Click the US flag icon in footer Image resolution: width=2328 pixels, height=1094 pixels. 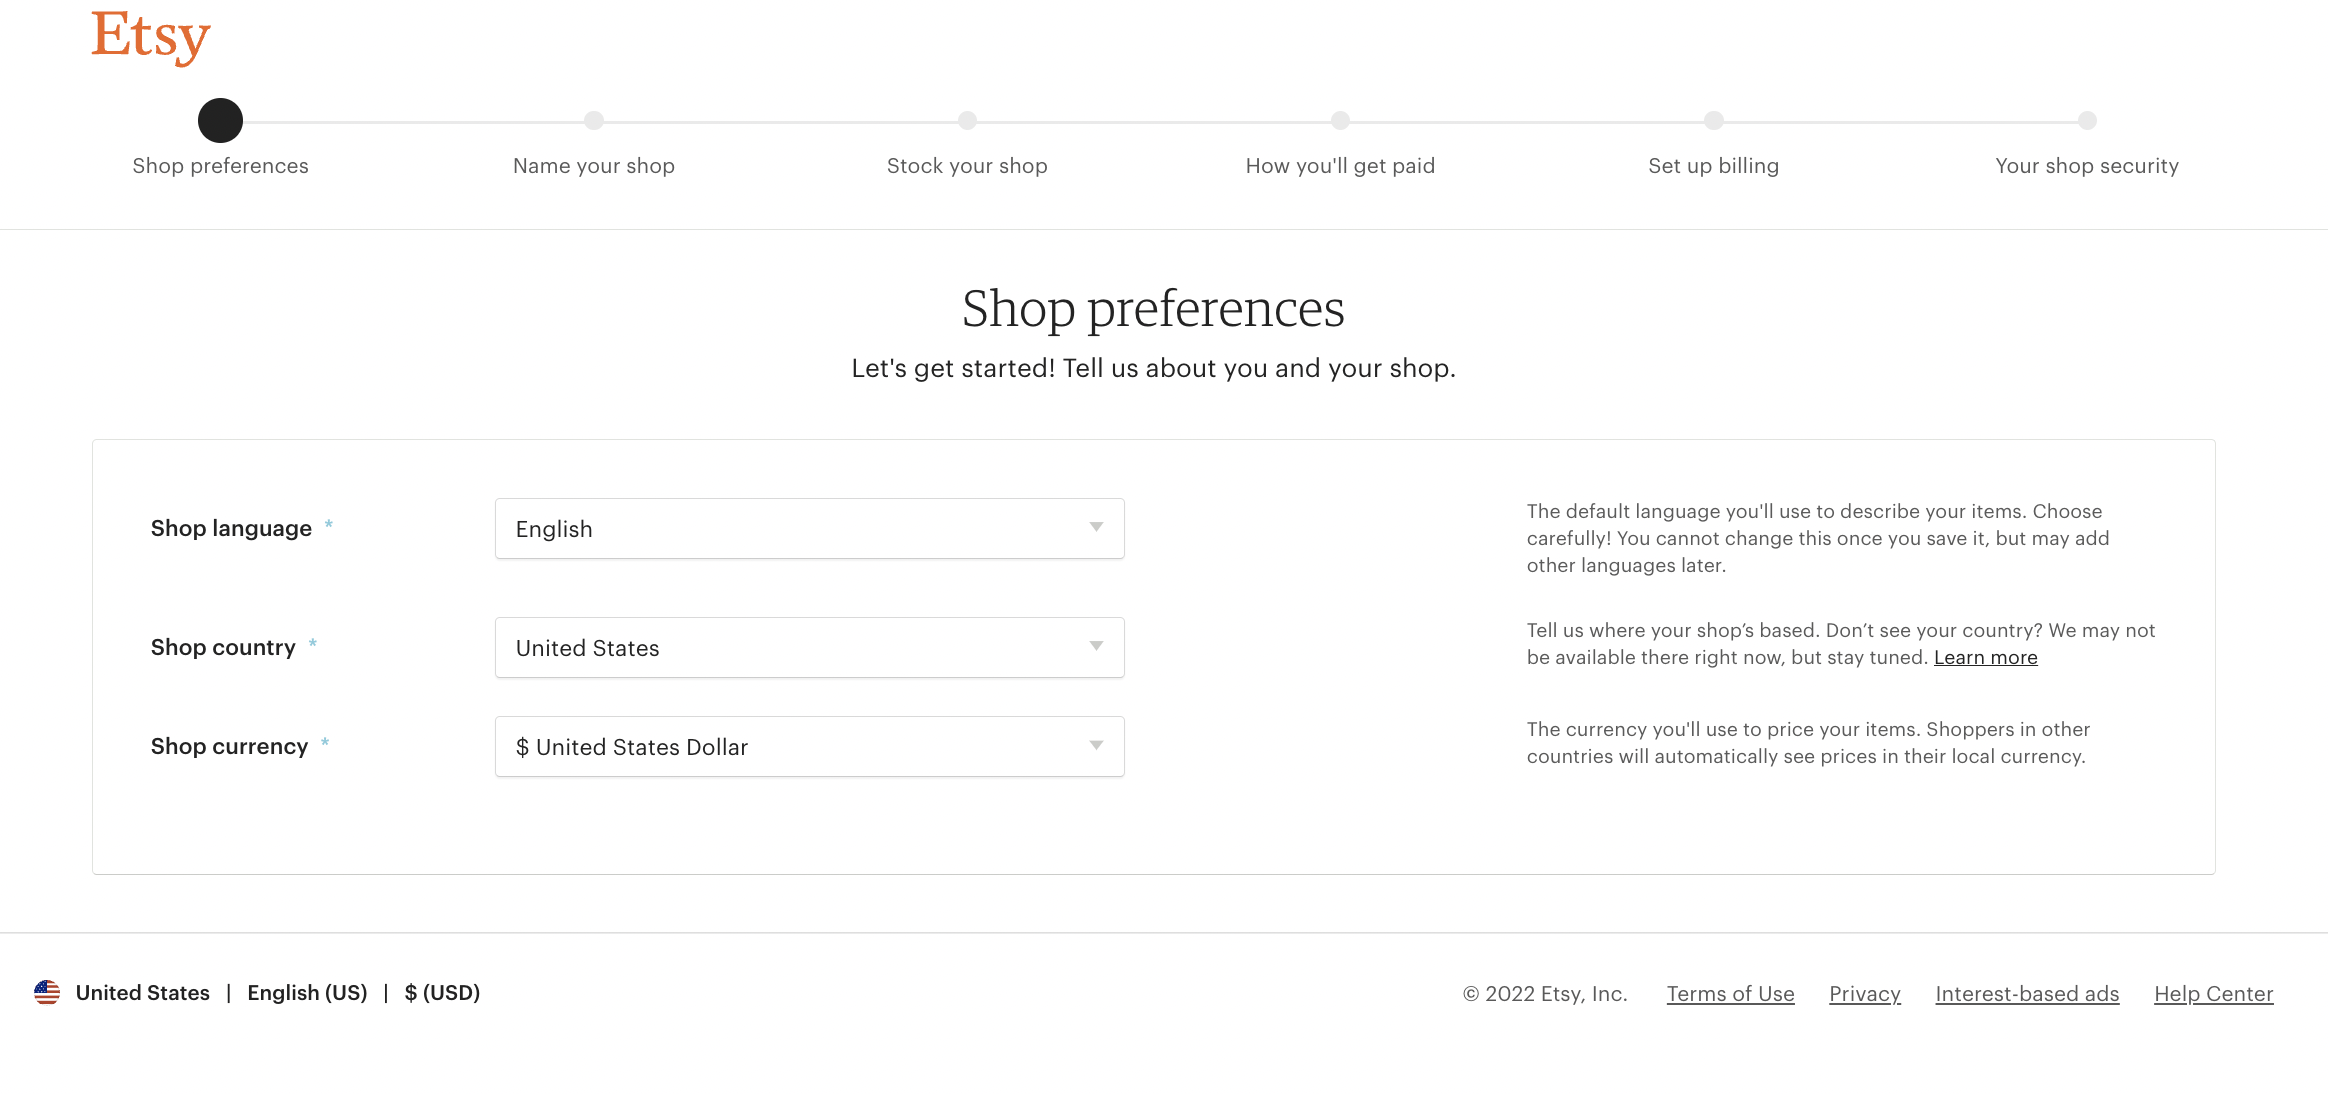click(47, 992)
